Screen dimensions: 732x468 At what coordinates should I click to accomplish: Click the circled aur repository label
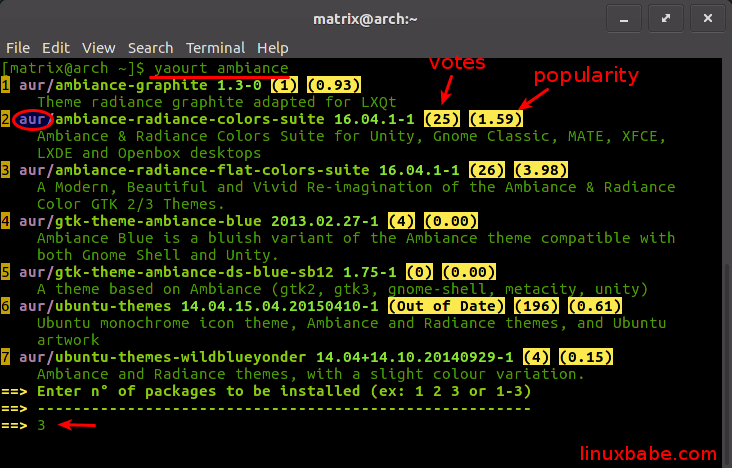(x=33, y=120)
